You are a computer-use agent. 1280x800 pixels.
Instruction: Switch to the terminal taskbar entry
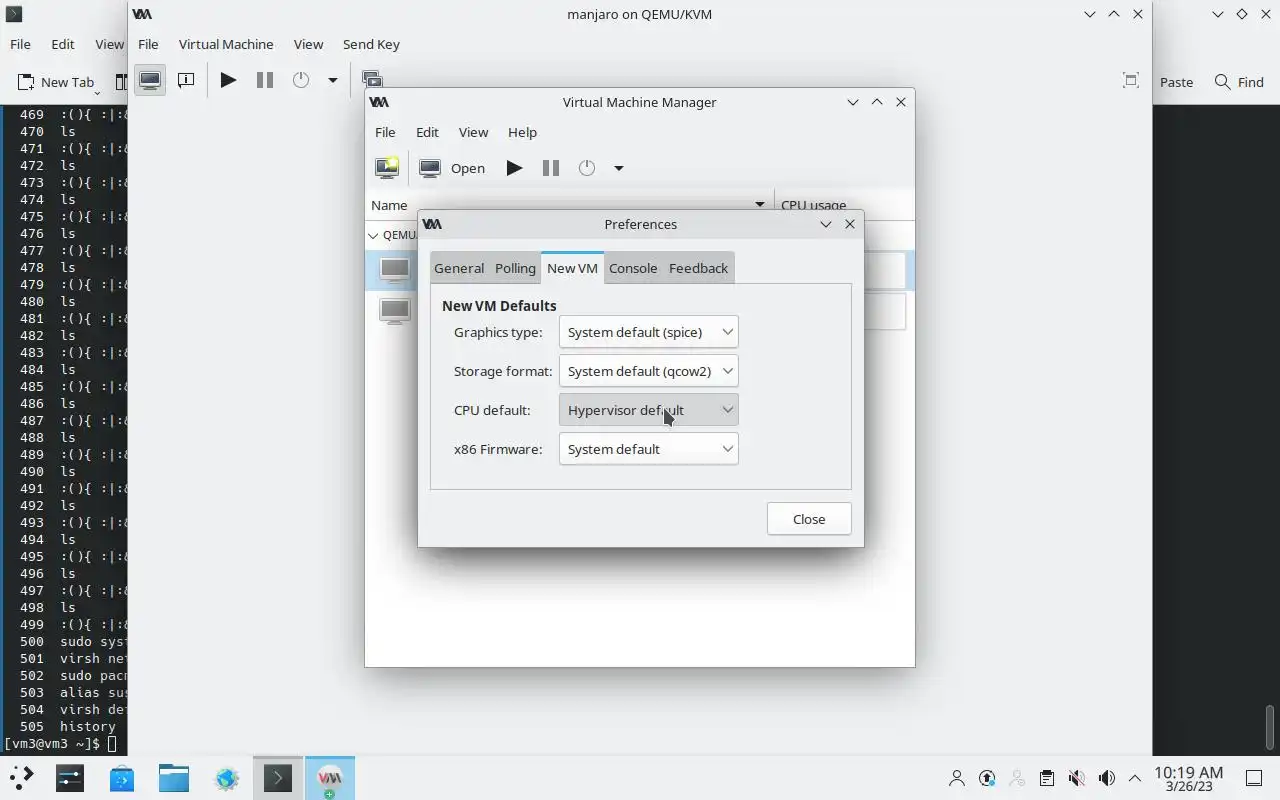[278, 778]
